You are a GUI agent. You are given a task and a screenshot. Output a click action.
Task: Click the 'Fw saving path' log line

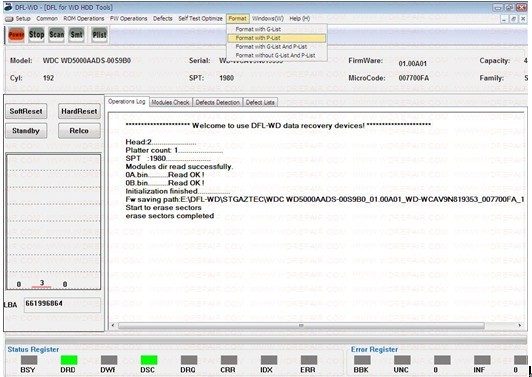tap(325, 199)
